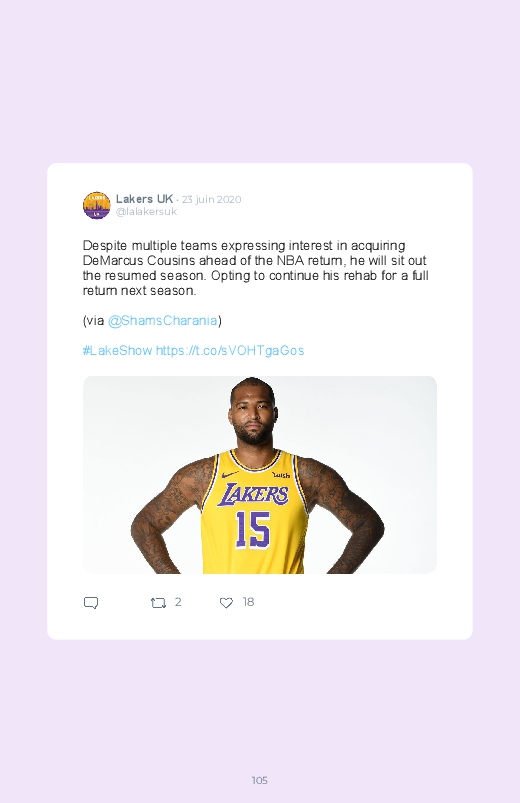Screen dimensions: 520x803
Task: Click the 23 juin 2020 timestamp
Action: tap(212, 199)
